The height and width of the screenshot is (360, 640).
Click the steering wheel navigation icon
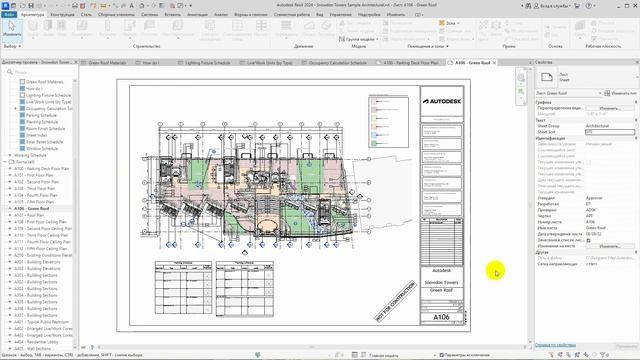coord(521,78)
